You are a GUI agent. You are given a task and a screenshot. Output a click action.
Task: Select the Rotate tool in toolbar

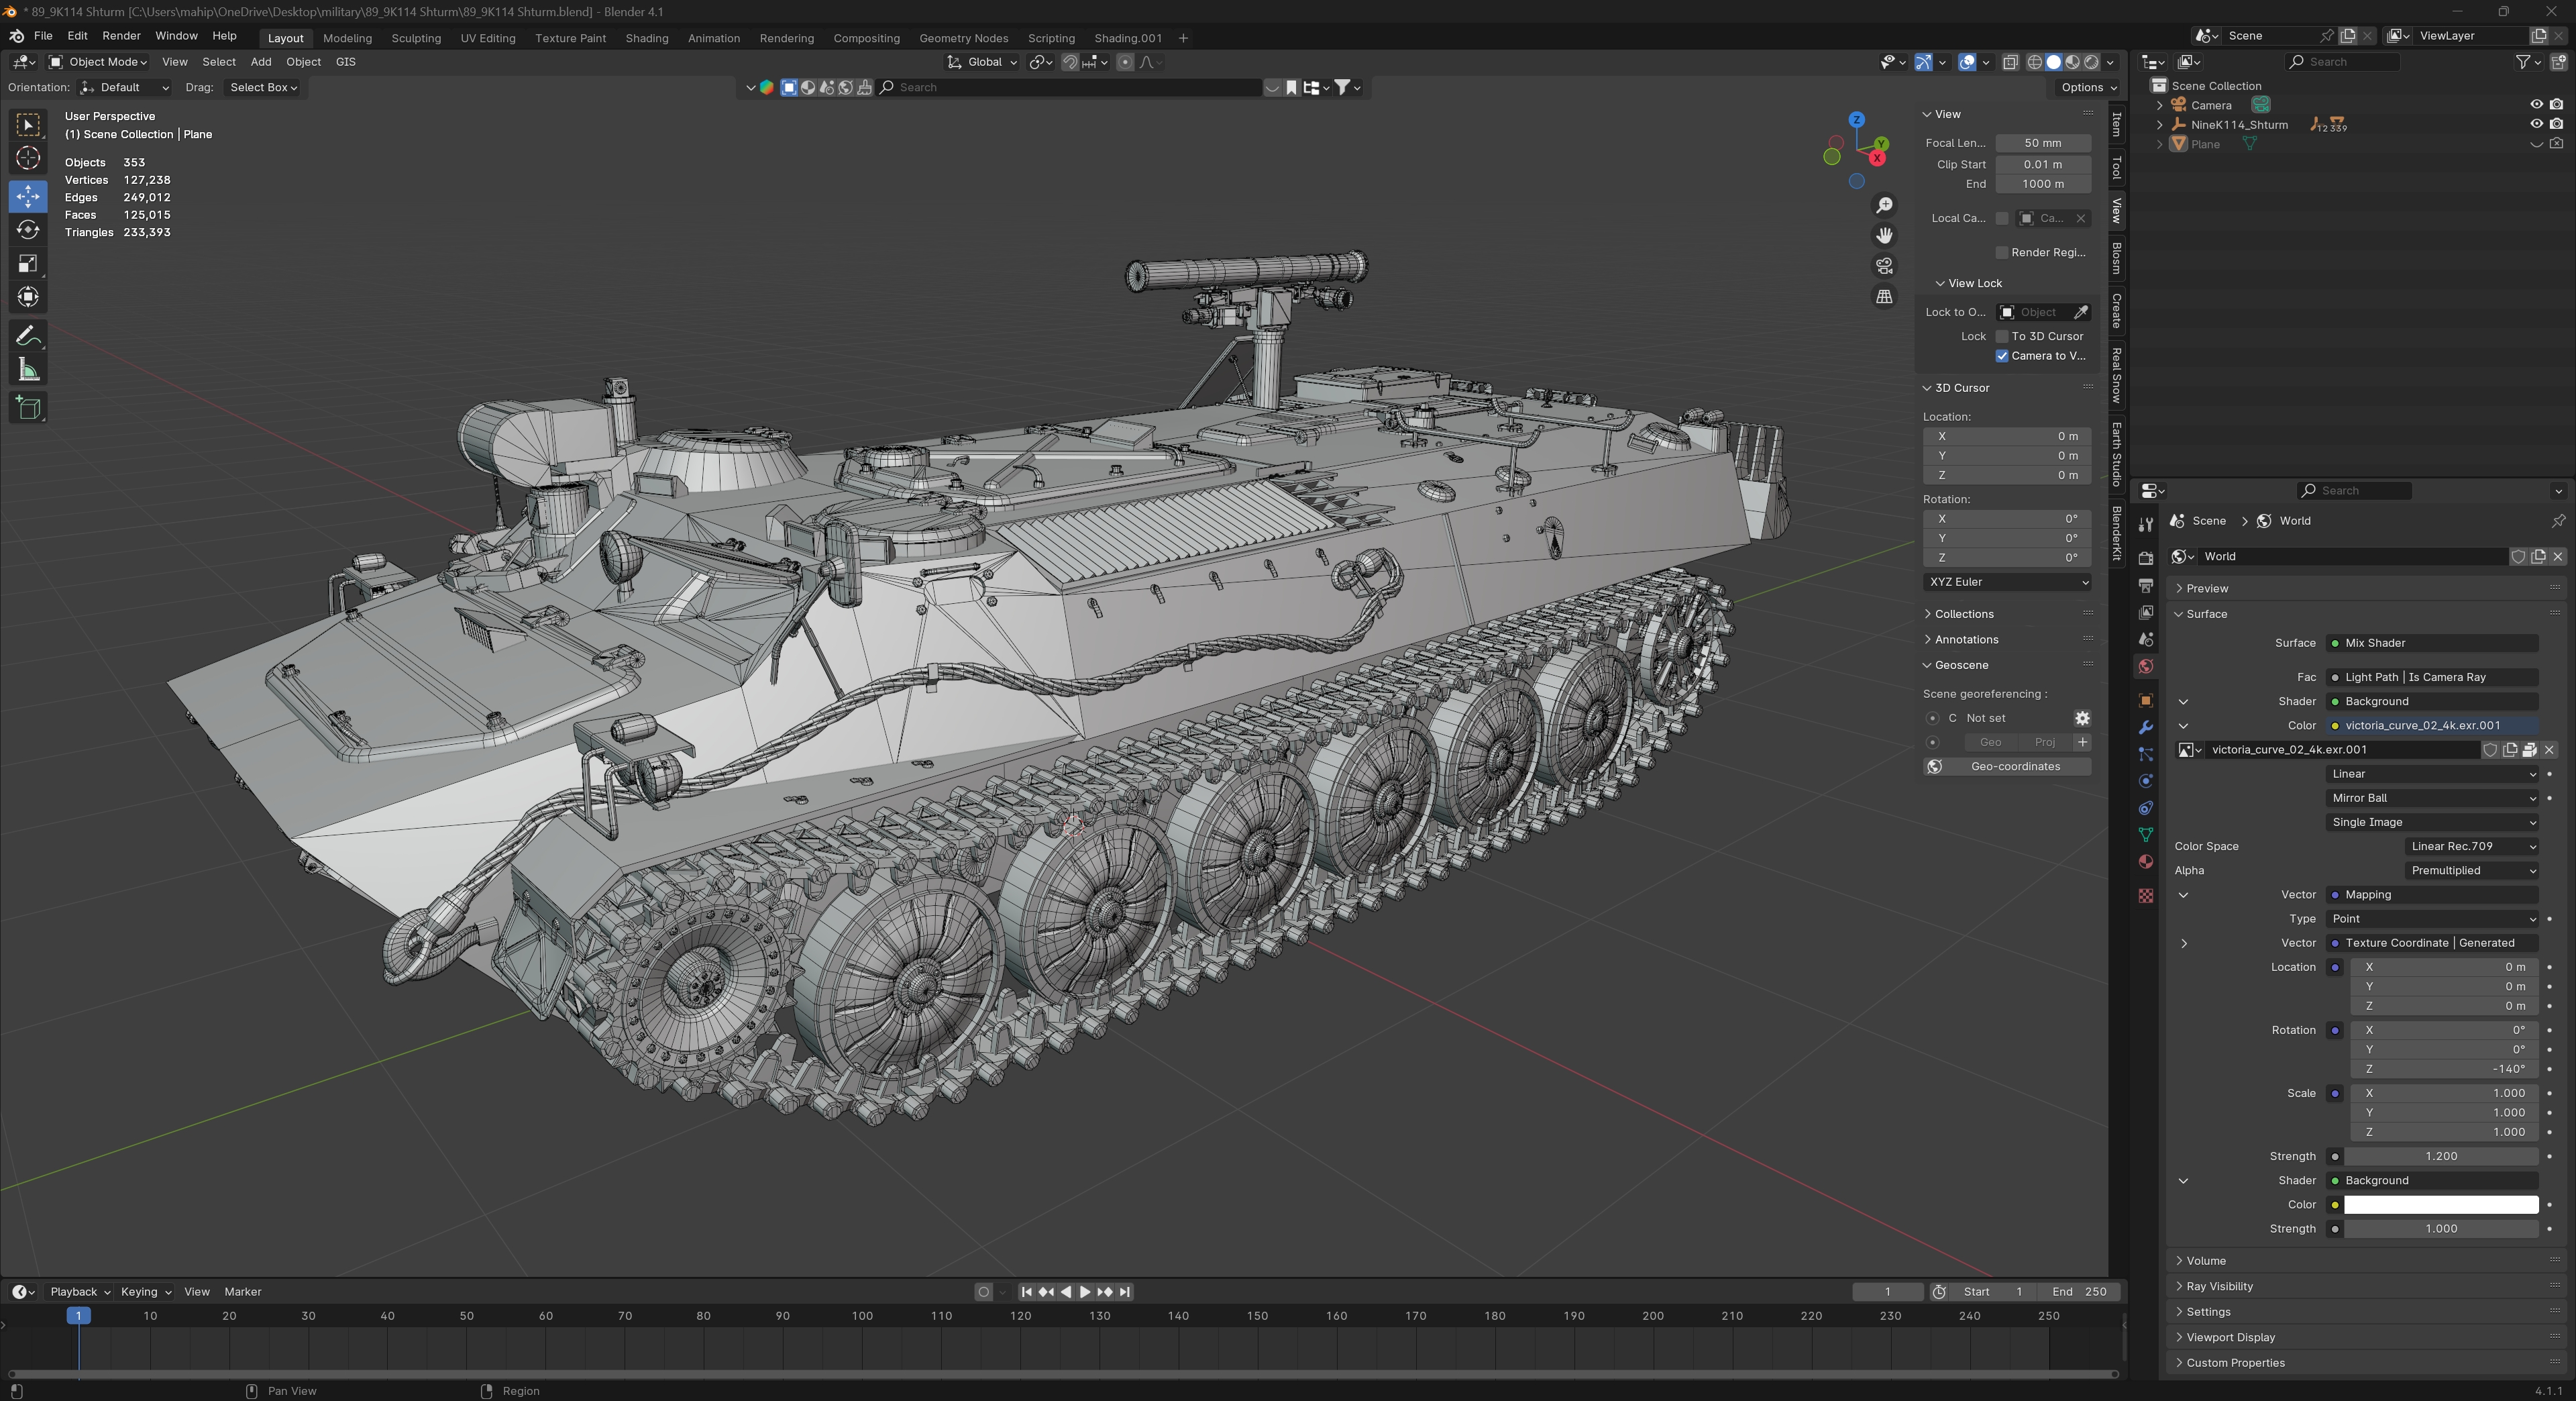pyautogui.click(x=28, y=230)
